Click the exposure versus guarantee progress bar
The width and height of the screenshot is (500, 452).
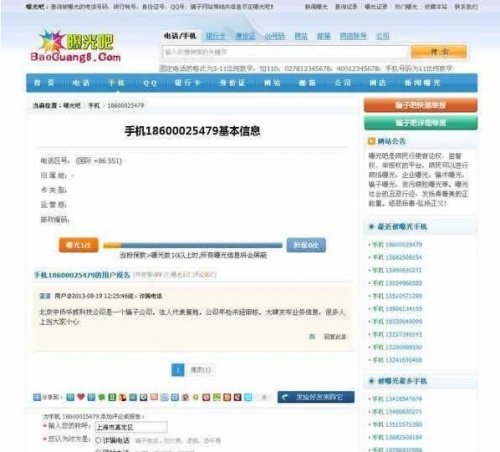(x=193, y=246)
